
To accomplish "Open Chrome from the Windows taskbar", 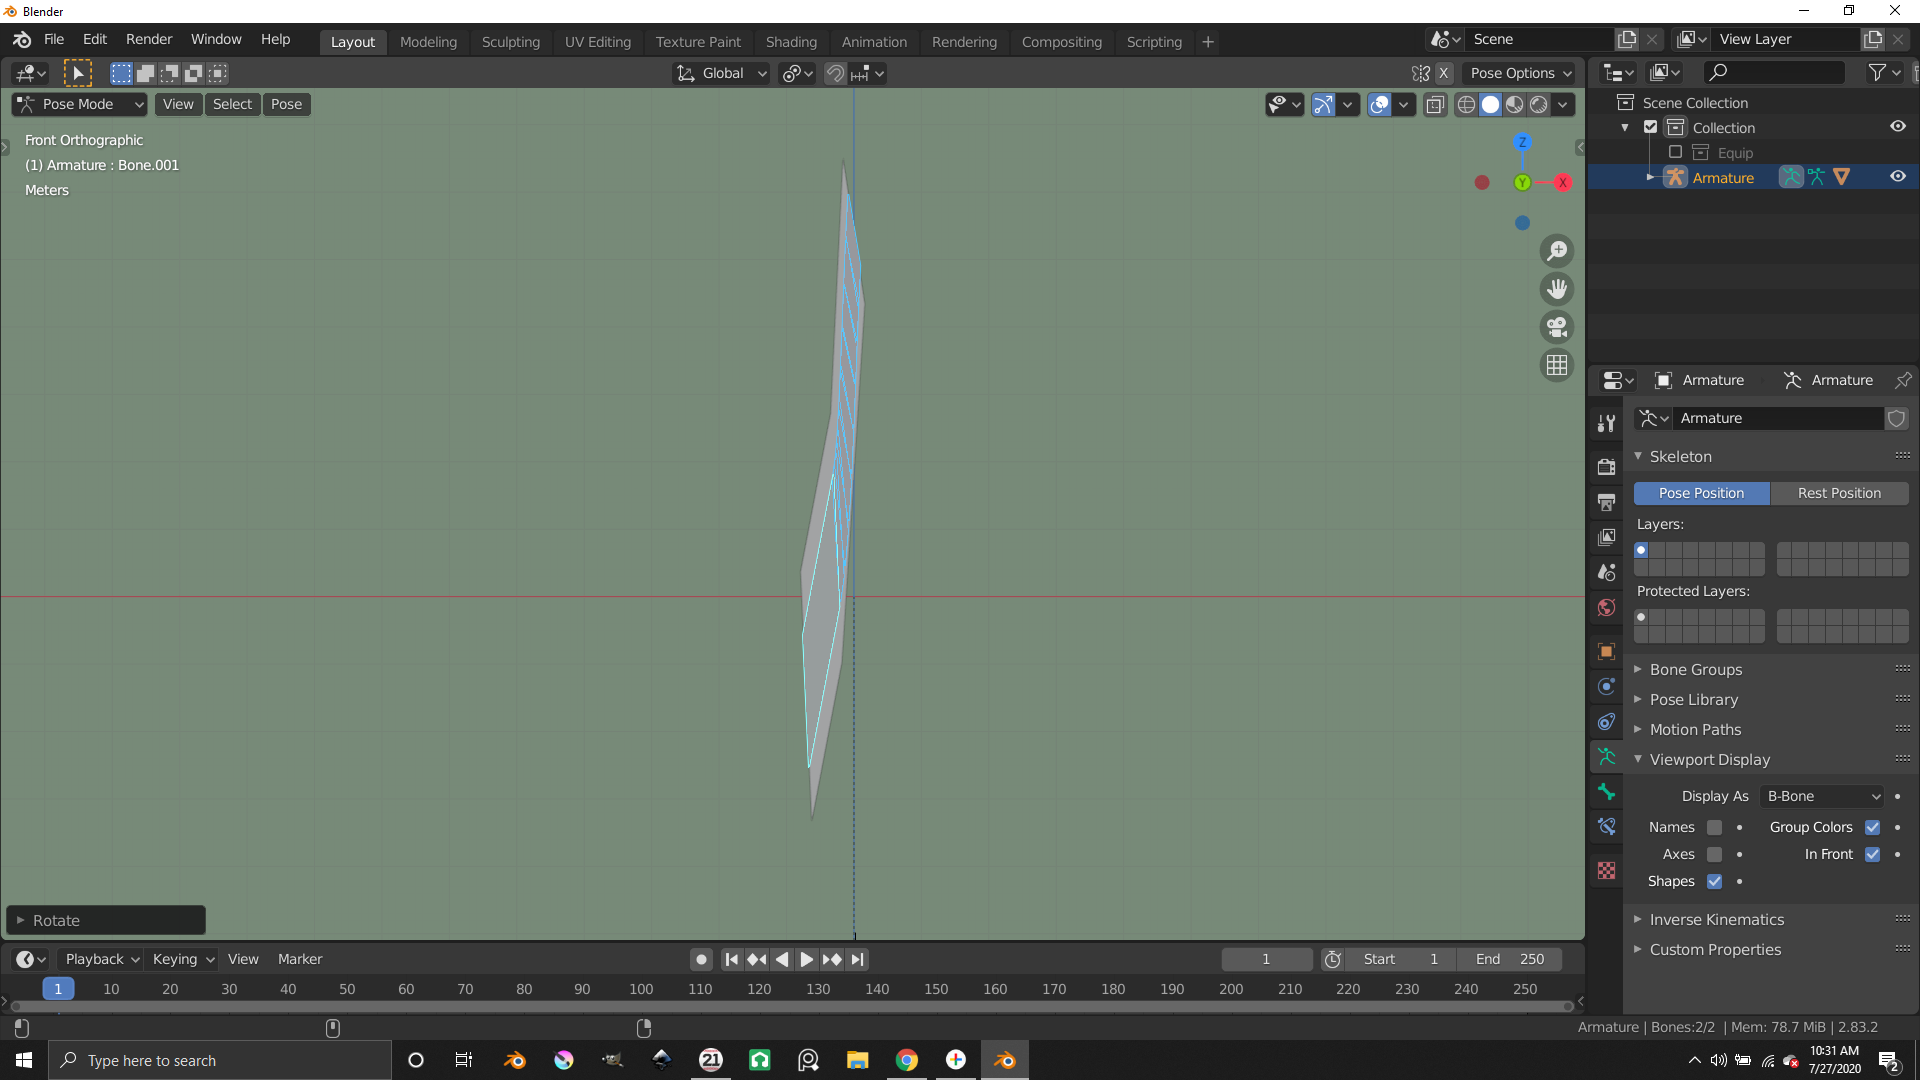I will coord(906,1060).
